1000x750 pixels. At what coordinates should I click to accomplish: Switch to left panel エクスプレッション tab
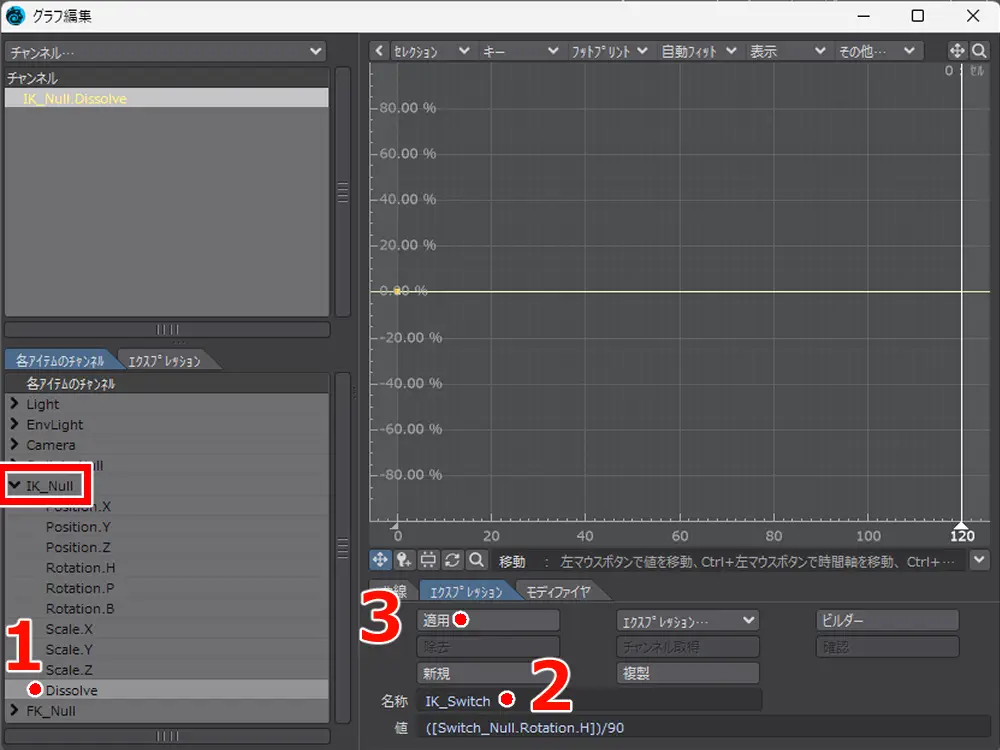[x=167, y=361]
